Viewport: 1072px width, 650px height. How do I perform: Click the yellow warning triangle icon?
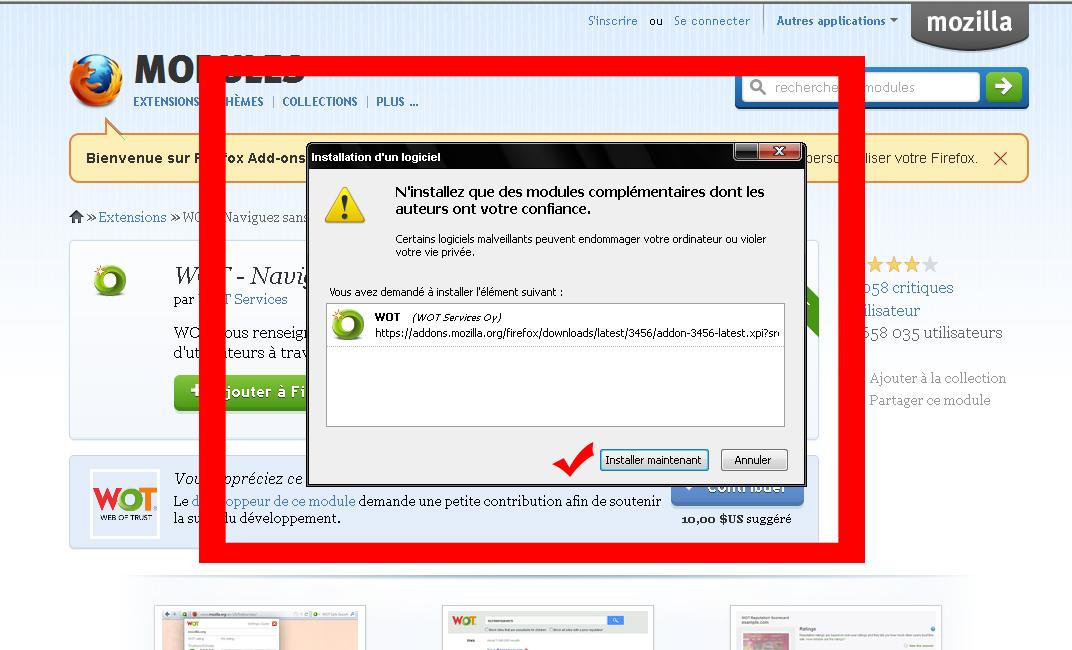click(x=345, y=205)
